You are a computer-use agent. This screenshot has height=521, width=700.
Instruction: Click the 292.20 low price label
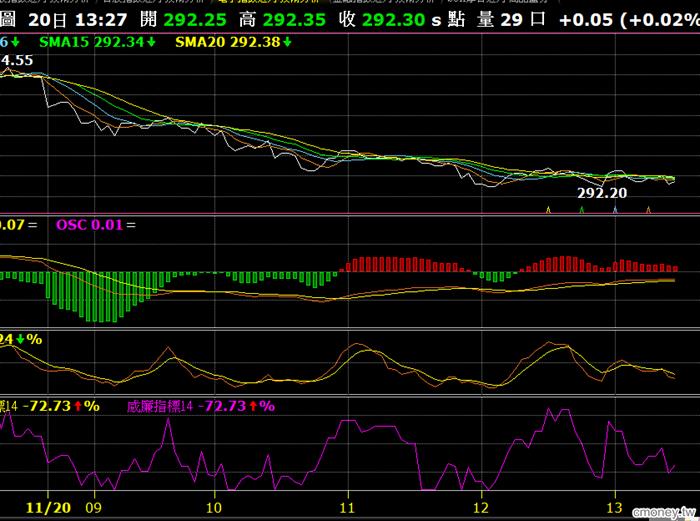click(603, 193)
